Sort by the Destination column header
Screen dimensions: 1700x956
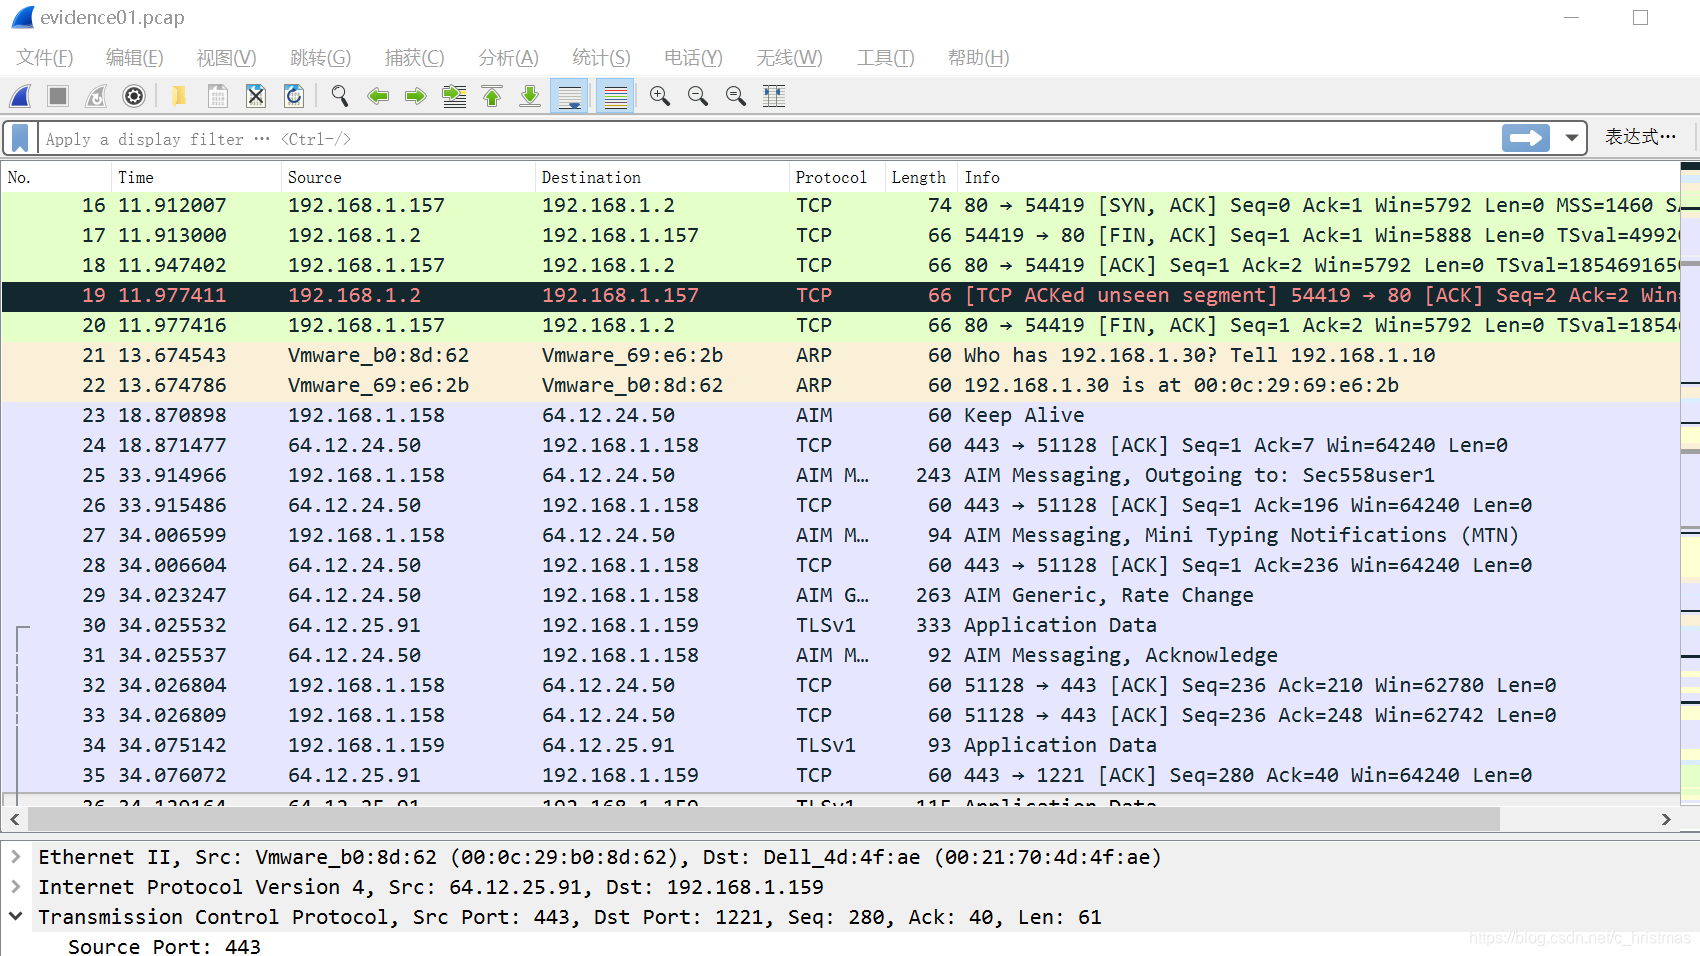point(662,177)
